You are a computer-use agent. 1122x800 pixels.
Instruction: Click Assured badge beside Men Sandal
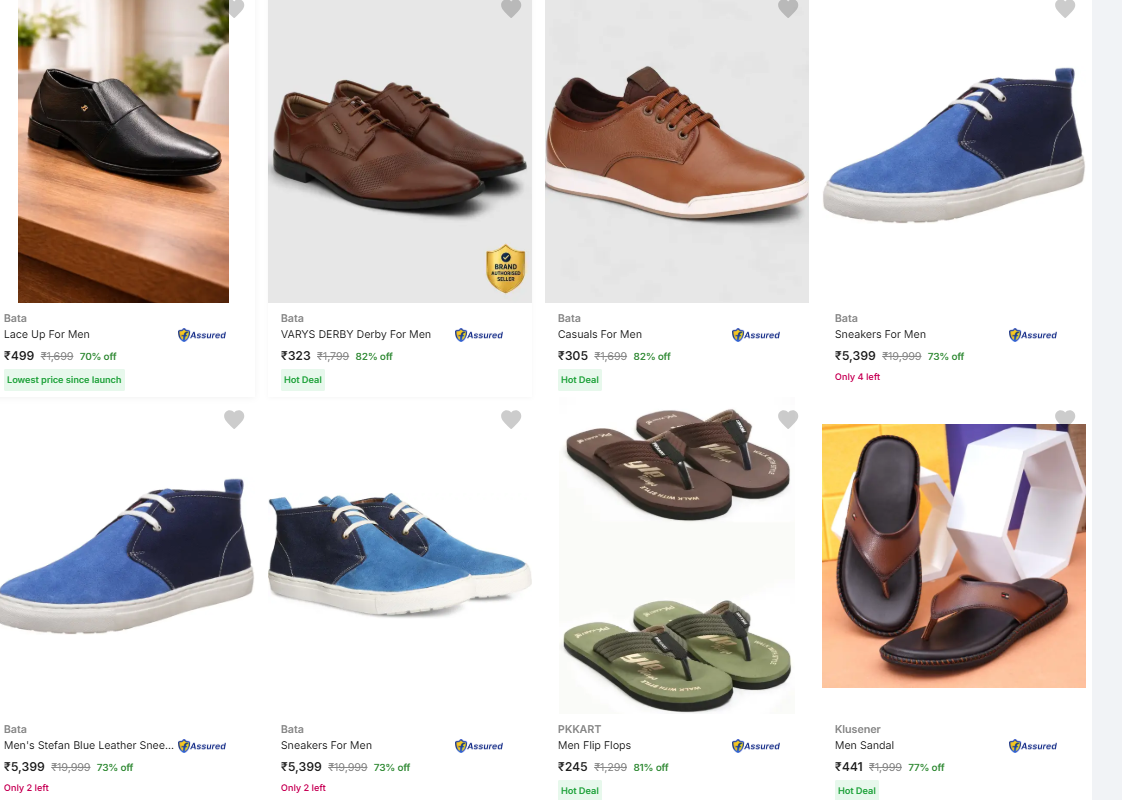1033,746
